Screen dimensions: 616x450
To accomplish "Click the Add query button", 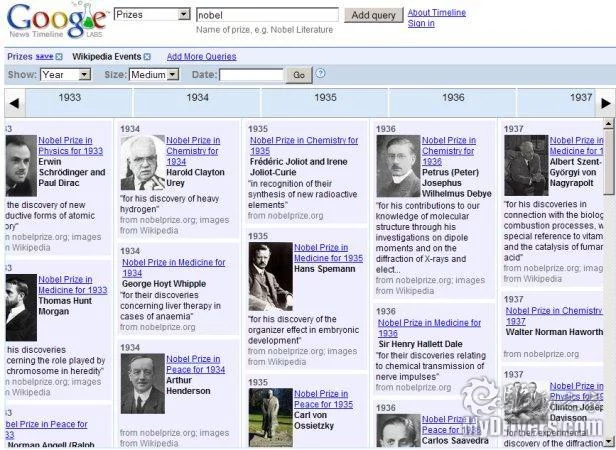I will pos(373,15).
